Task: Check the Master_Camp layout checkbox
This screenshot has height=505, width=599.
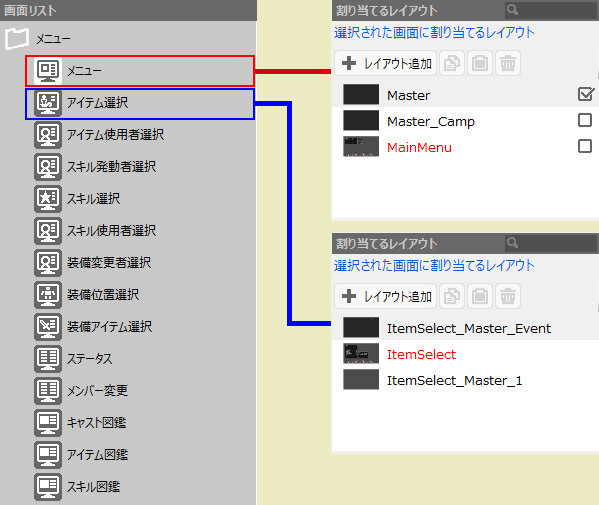Action: tap(585, 120)
